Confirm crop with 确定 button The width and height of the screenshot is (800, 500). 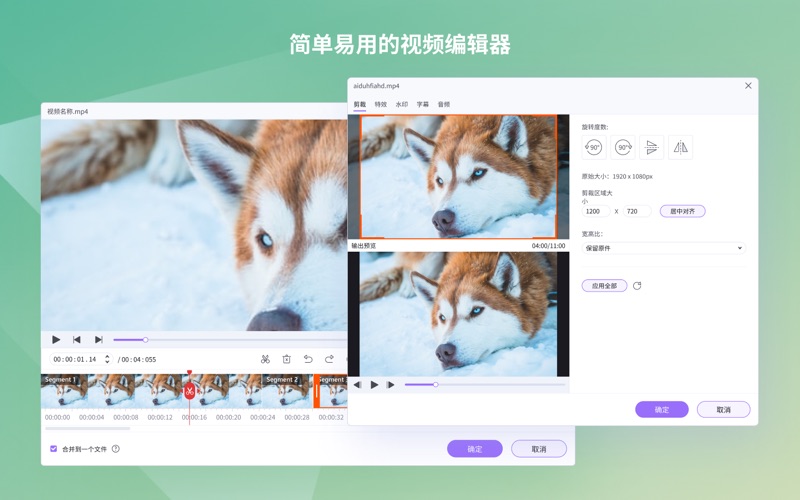662,410
